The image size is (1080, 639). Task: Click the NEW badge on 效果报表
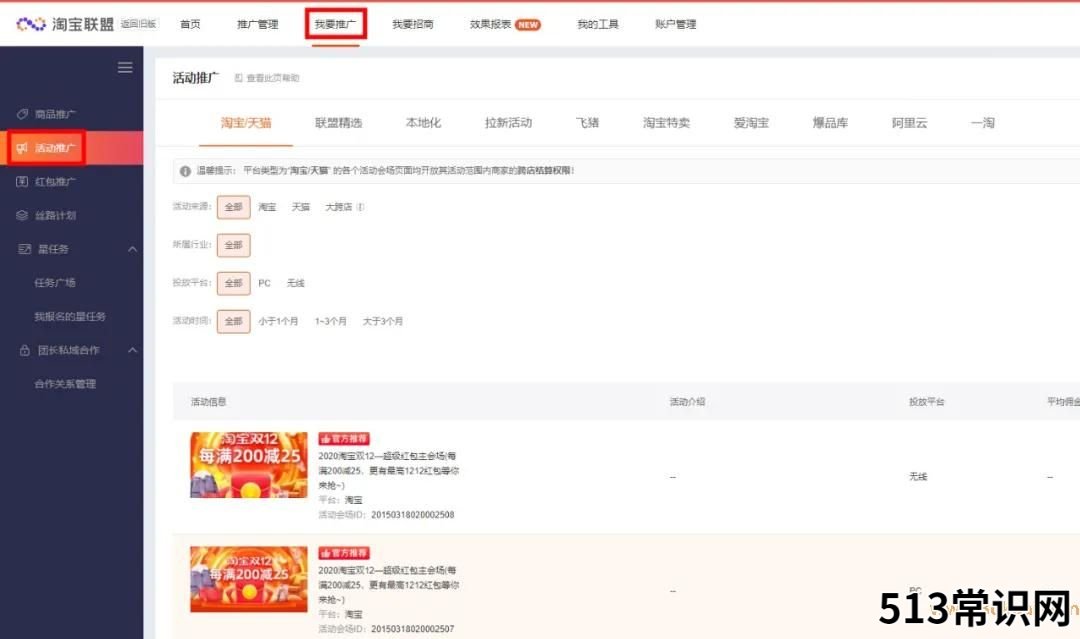(528, 25)
